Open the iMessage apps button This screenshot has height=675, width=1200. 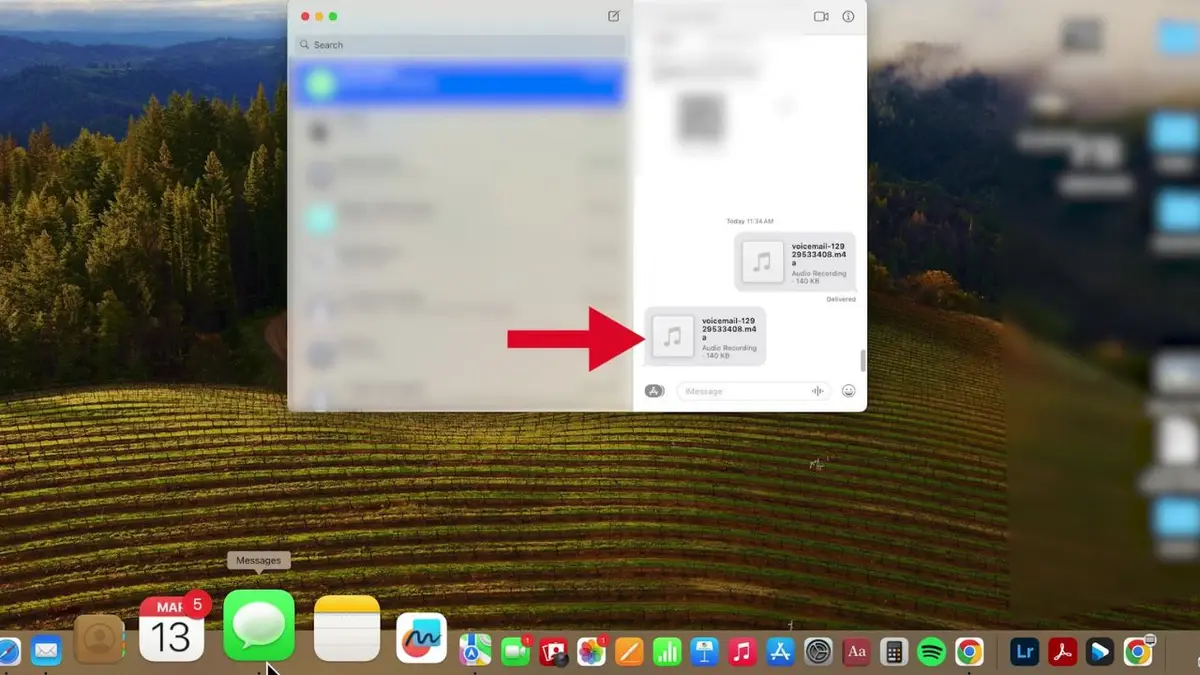(655, 391)
